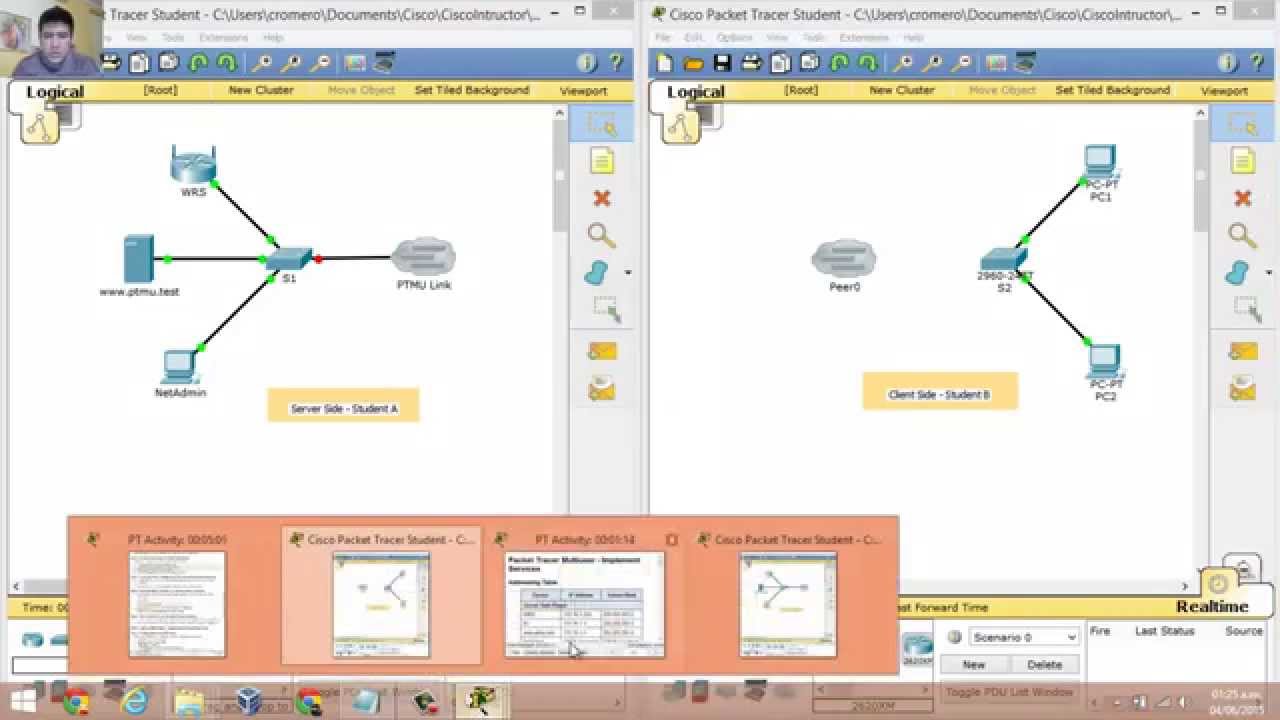Click Undo arrow in Server Side window toolbar
This screenshot has height=720, width=1280.
[198, 63]
